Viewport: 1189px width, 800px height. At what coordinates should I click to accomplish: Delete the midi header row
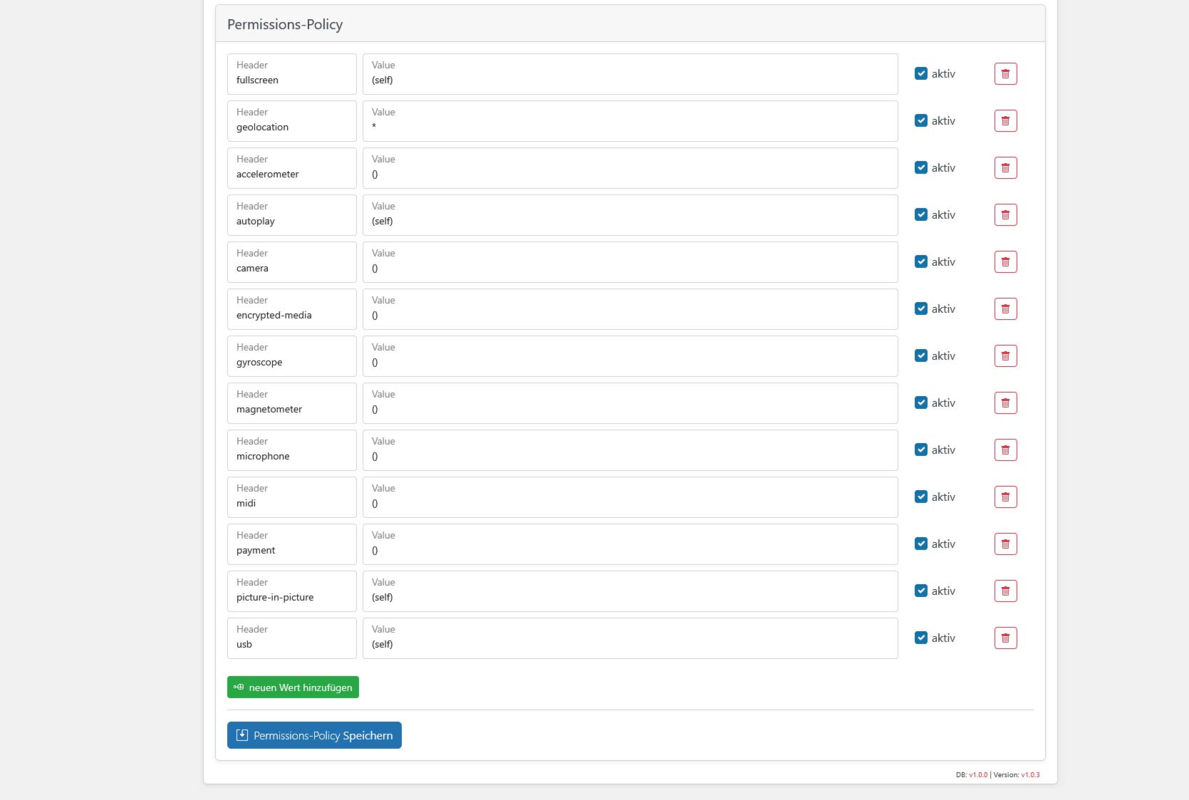click(1005, 497)
